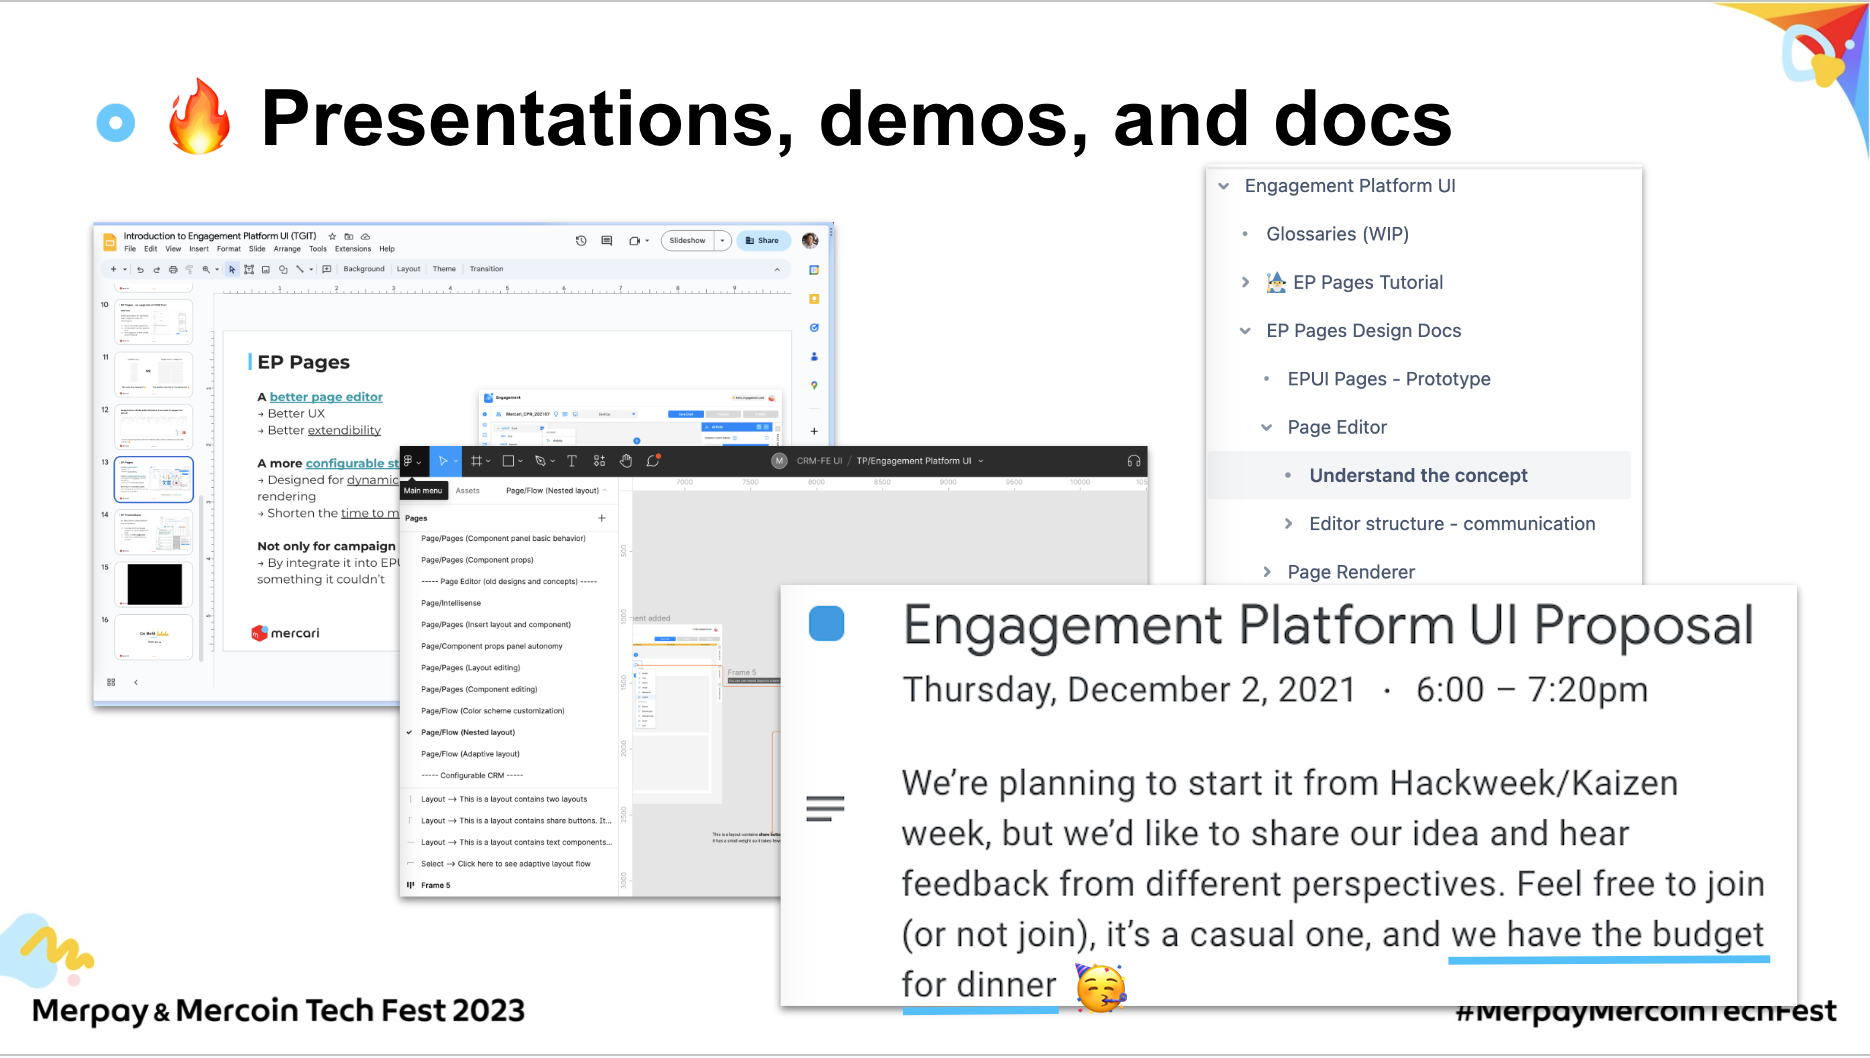
Task: Click the shape tool icon in Slides
Action: point(283,269)
